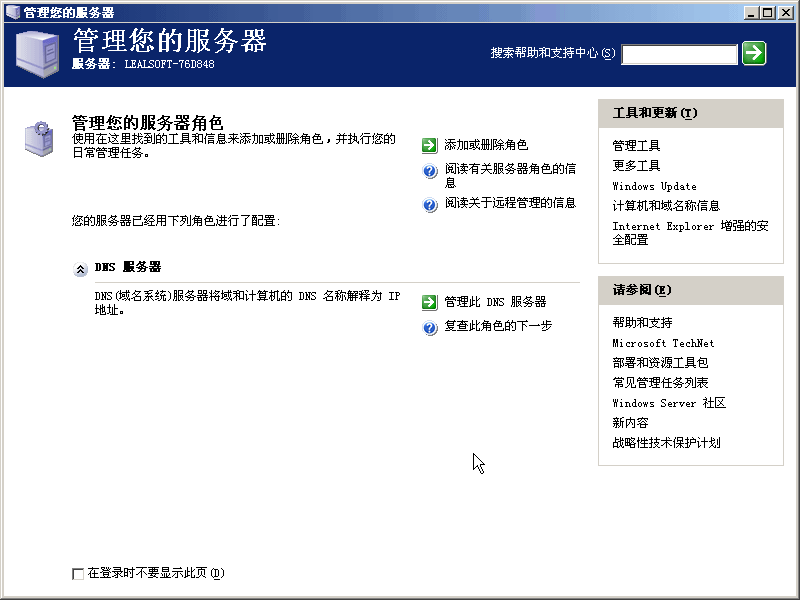Image resolution: width=800 pixels, height=600 pixels.
Task: Click 搜索帮助和支持中心(S) label
Action: [553, 53]
